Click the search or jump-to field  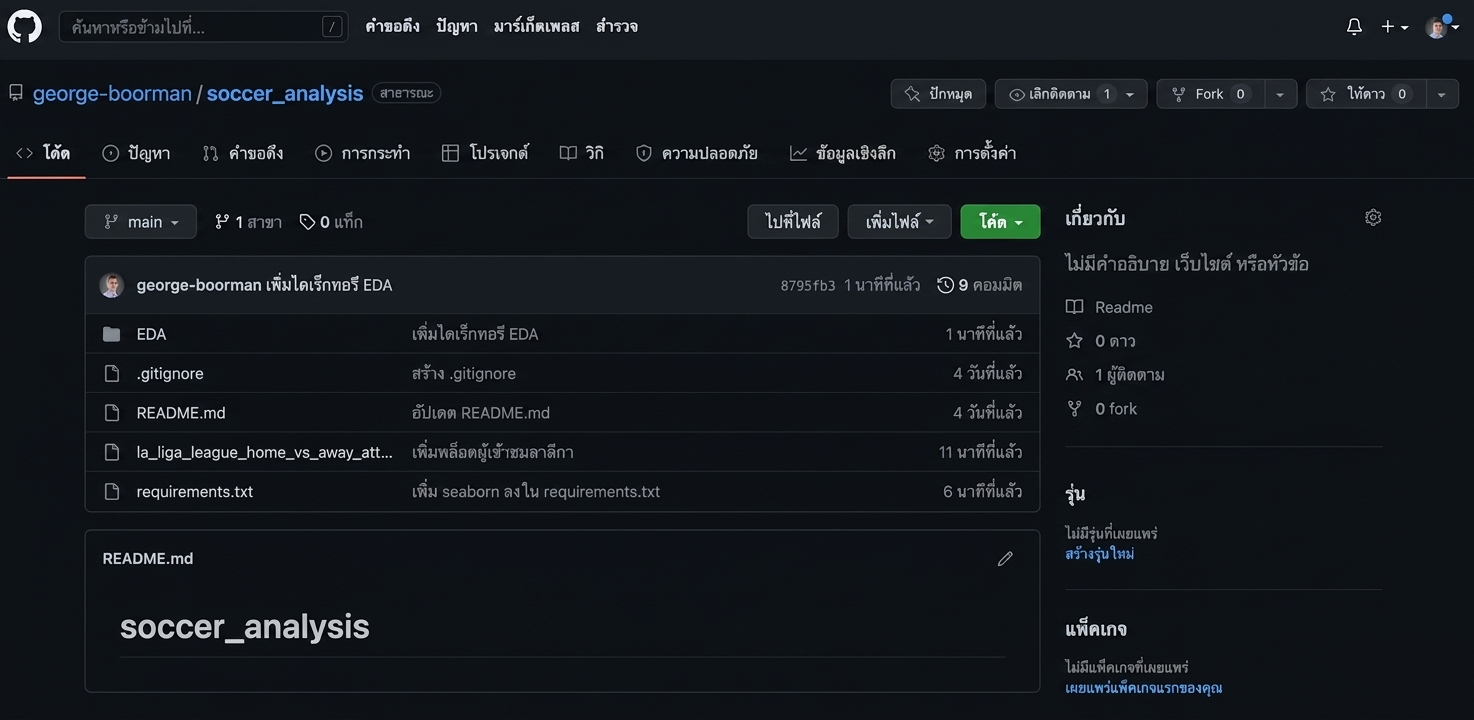pyautogui.click(x=204, y=27)
